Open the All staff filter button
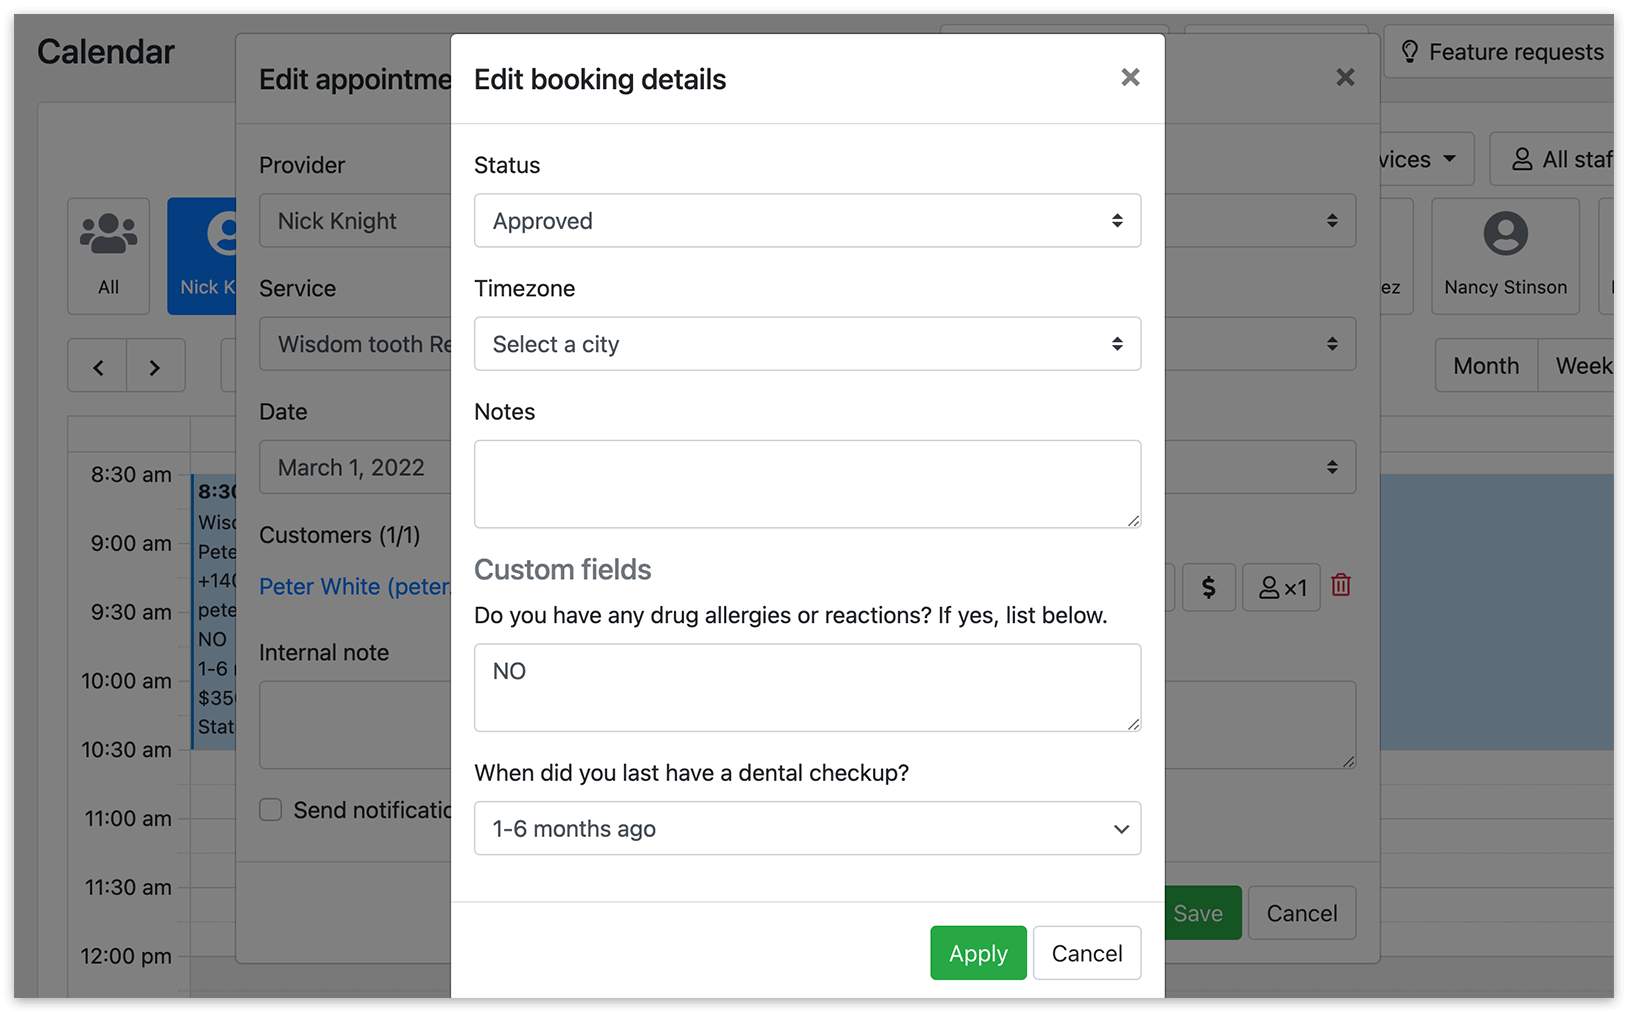 pos(1552,159)
